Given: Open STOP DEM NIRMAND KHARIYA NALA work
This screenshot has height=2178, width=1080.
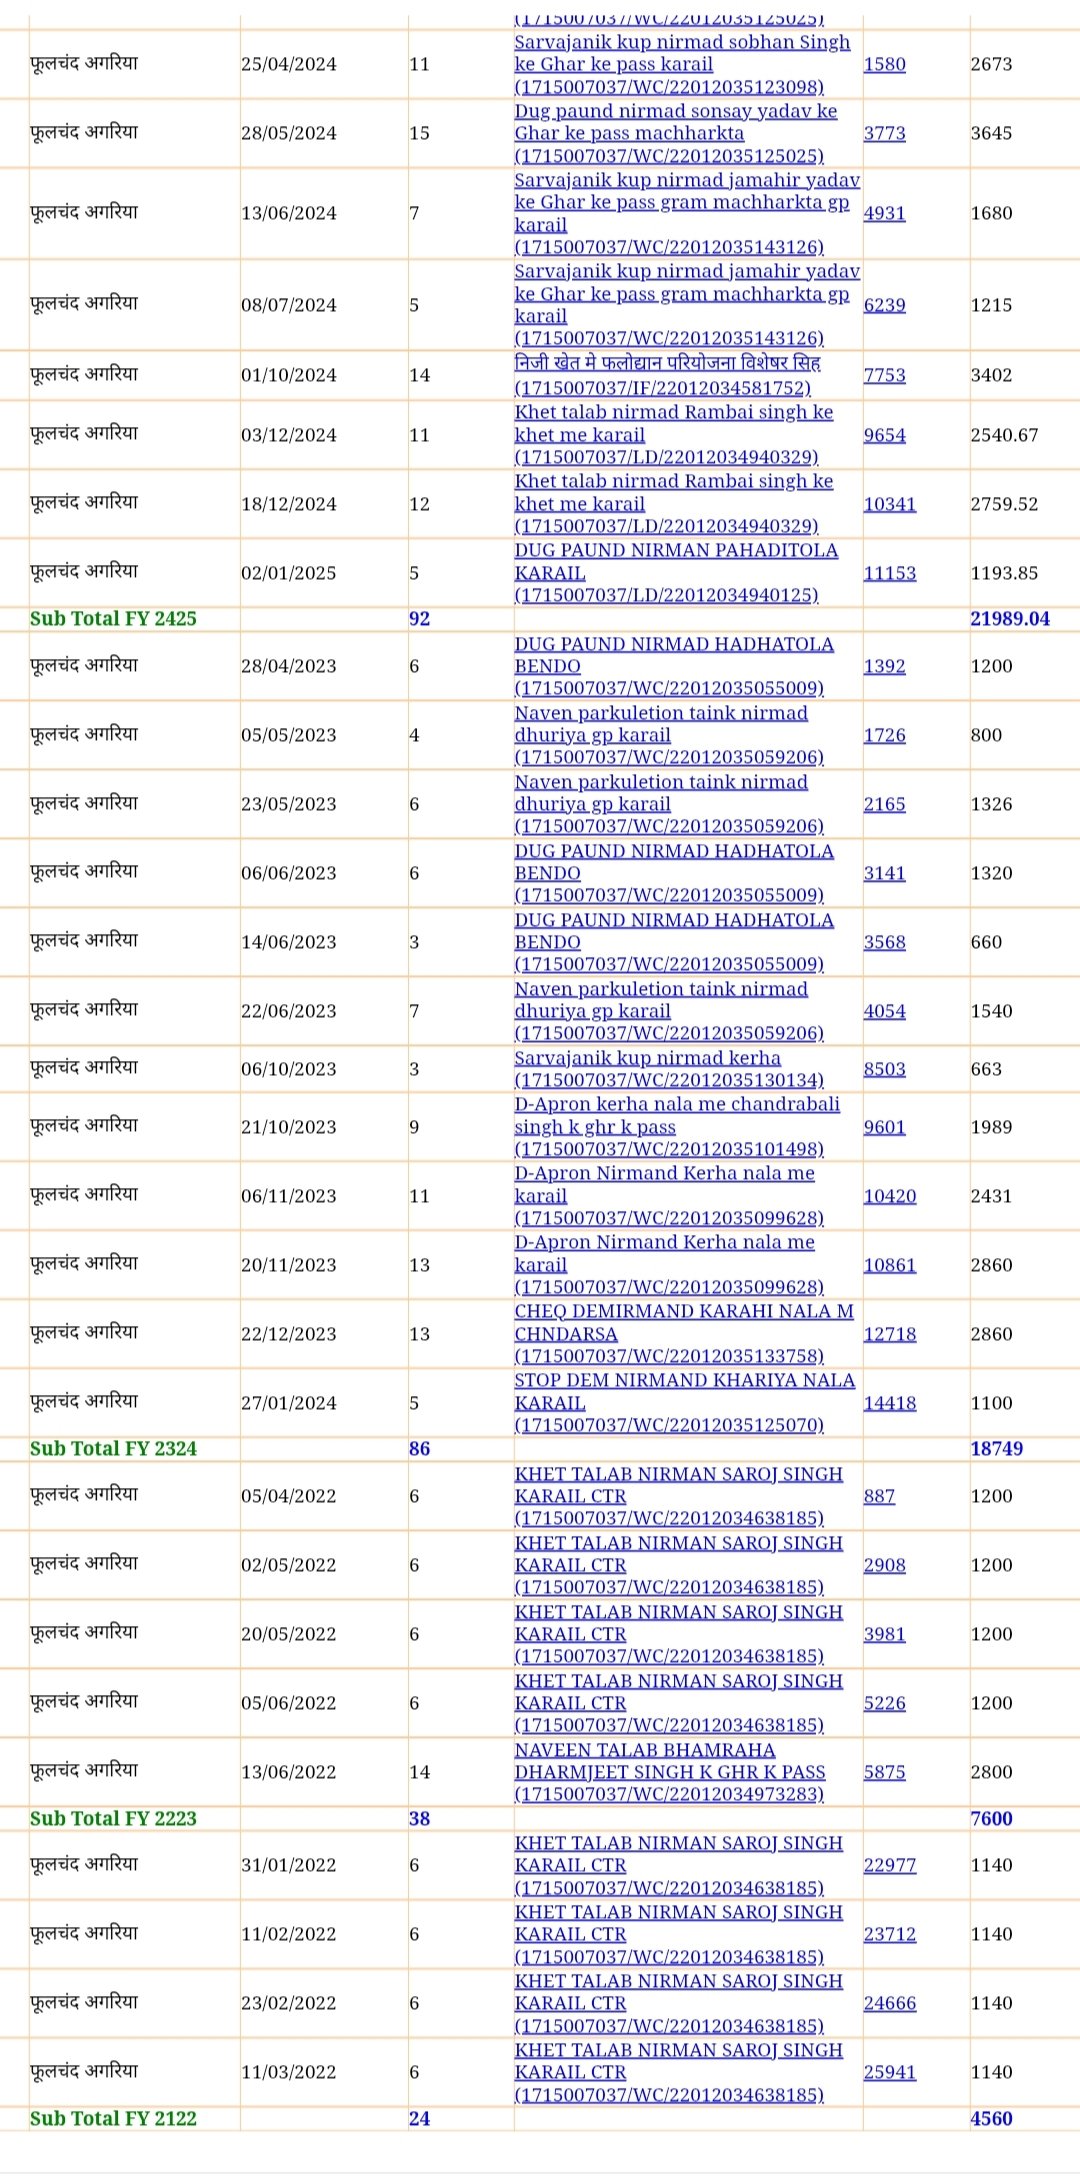Looking at the screenshot, I should (x=684, y=1403).
